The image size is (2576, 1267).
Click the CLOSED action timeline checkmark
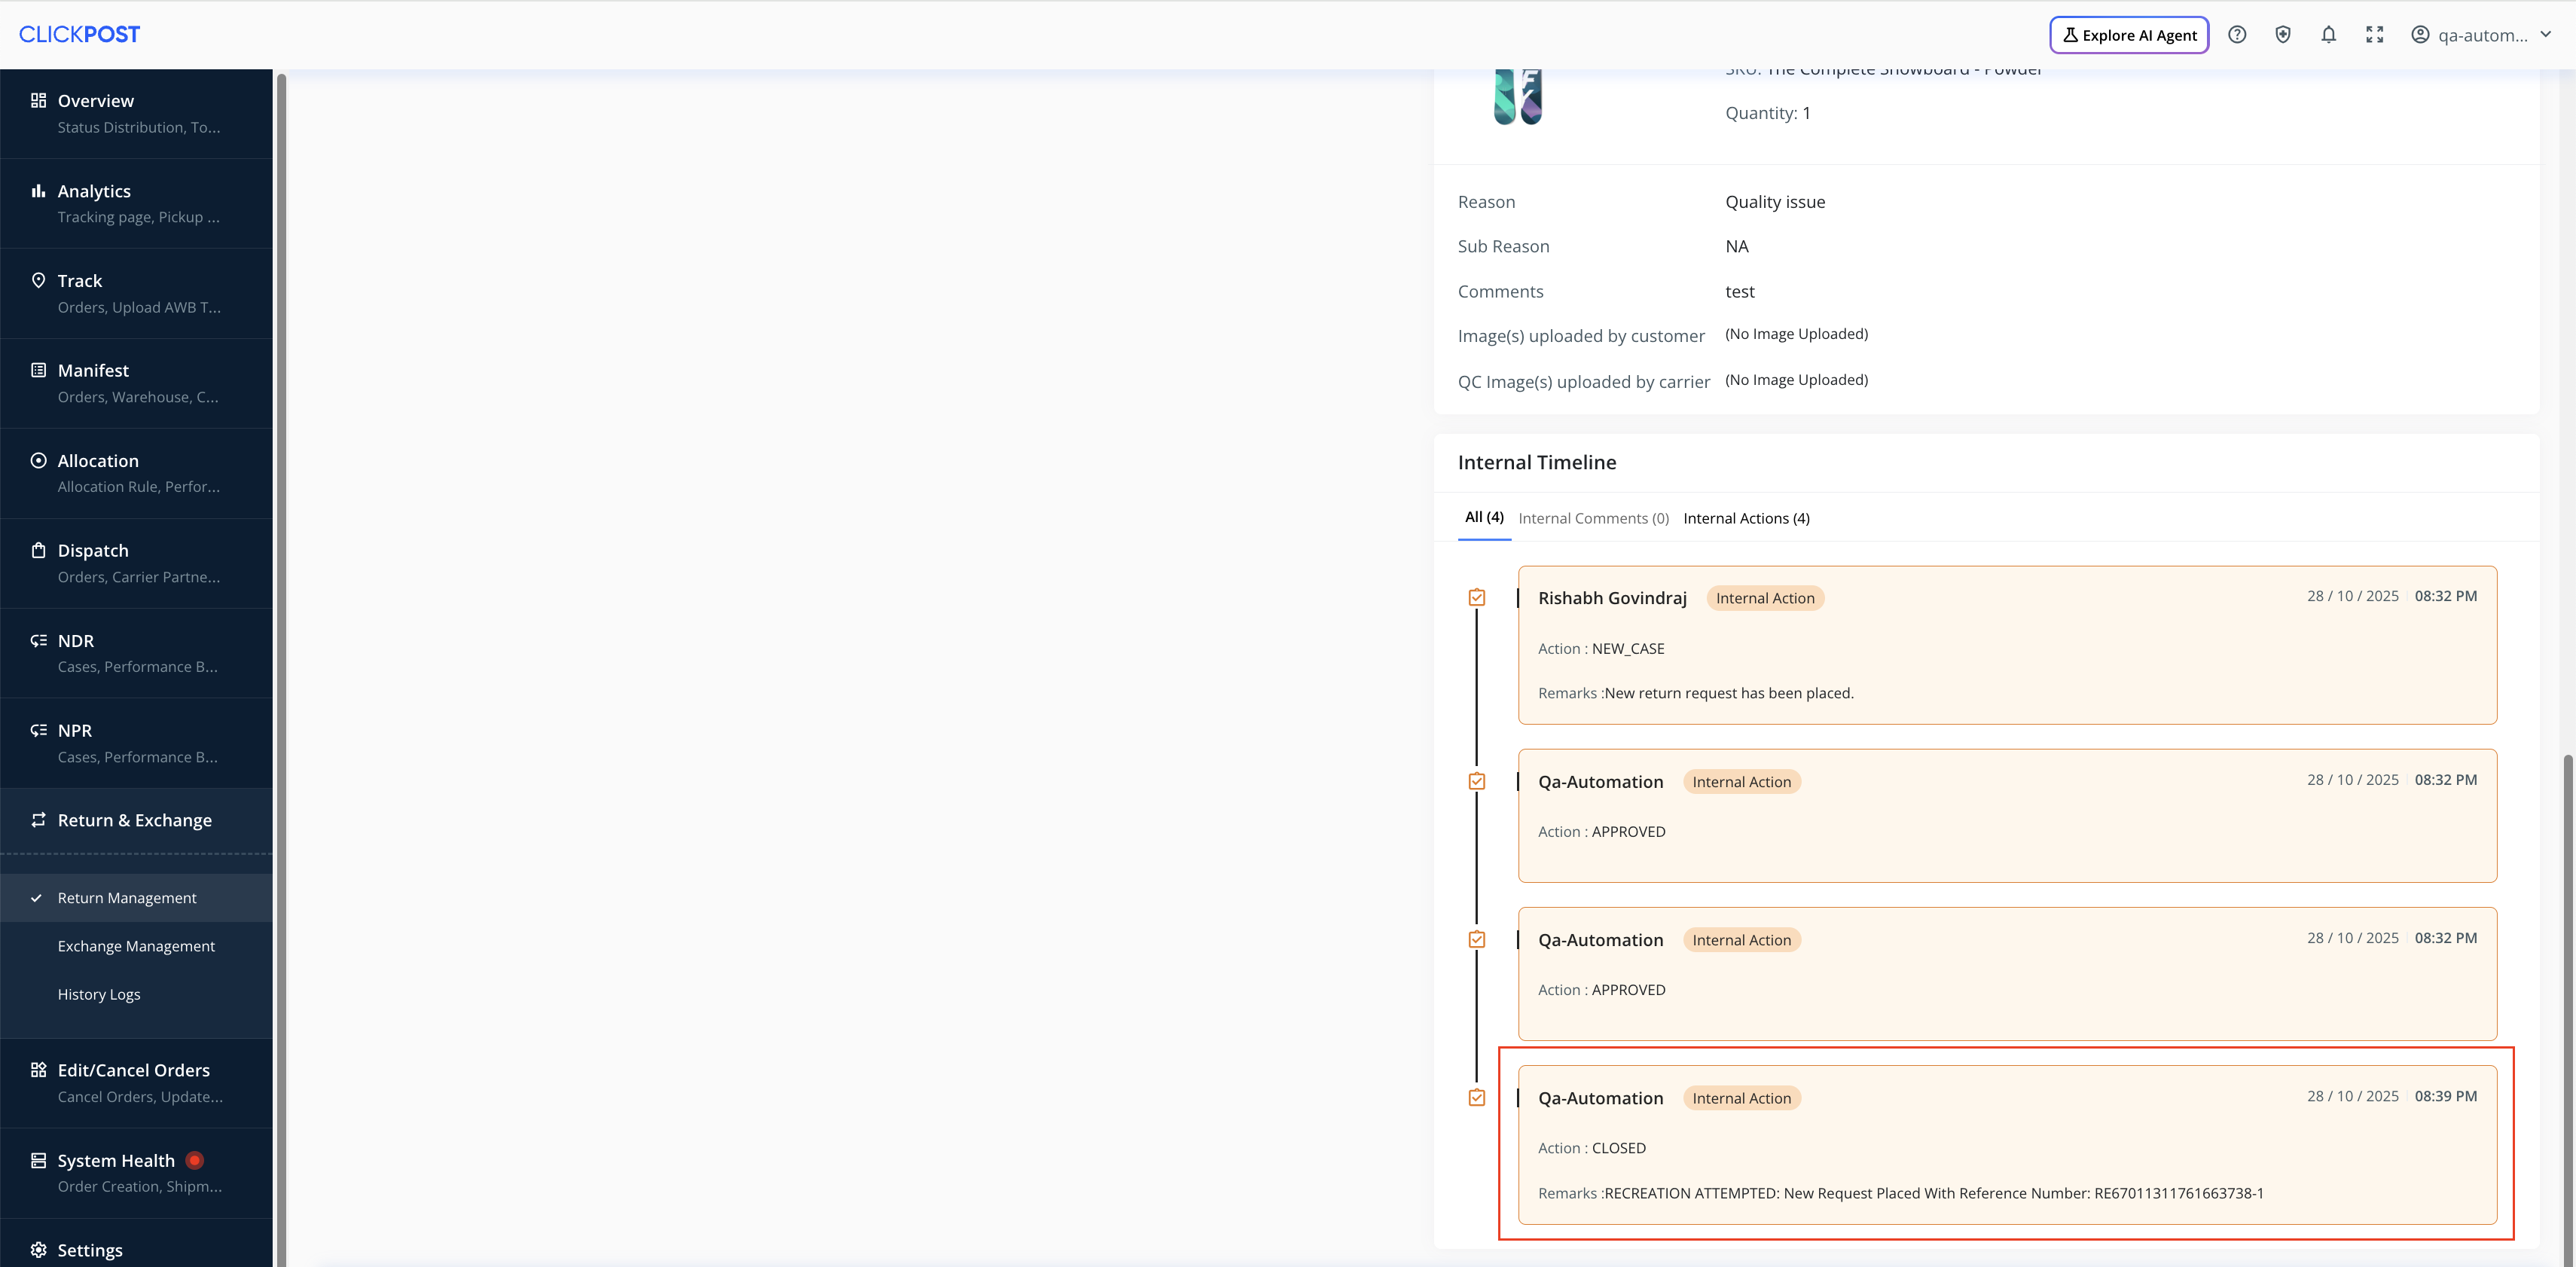point(1477,1098)
